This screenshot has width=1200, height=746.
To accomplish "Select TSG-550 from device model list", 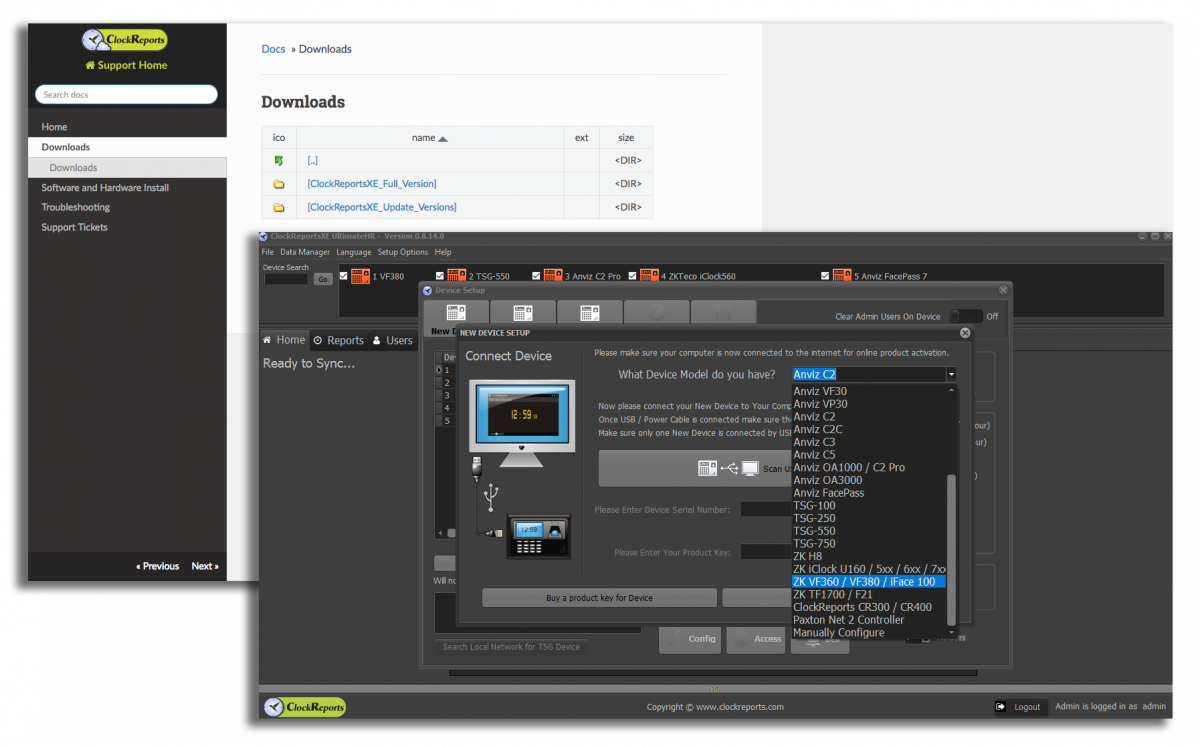I will (814, 531).
